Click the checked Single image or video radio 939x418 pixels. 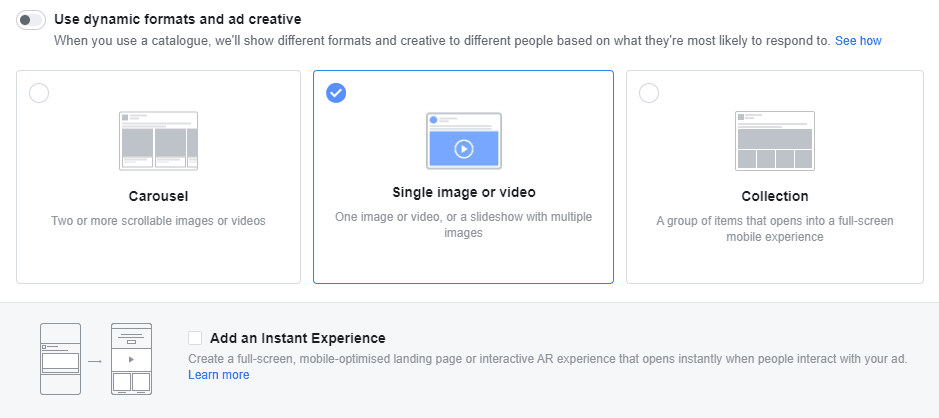tap(336, 93)
